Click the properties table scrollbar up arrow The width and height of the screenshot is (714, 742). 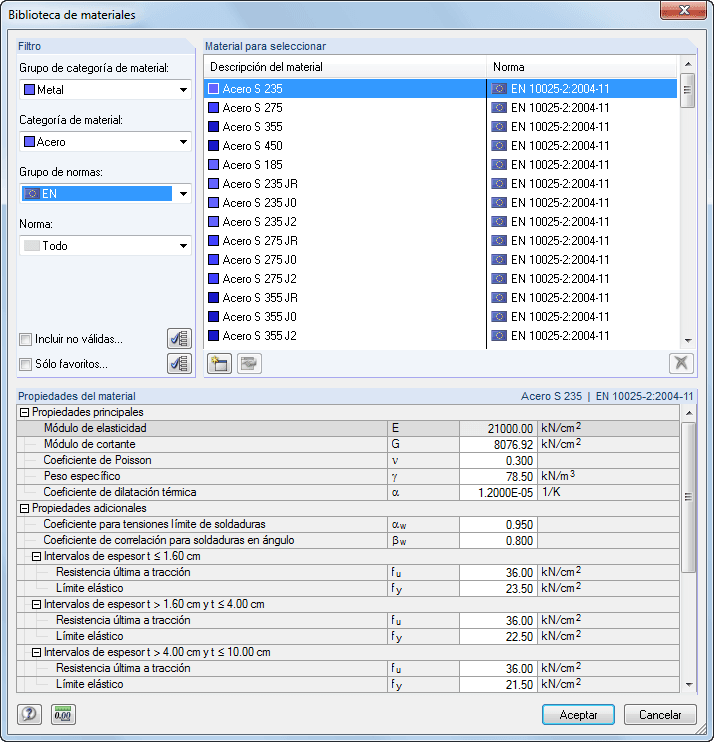click(x=688, y=413)
